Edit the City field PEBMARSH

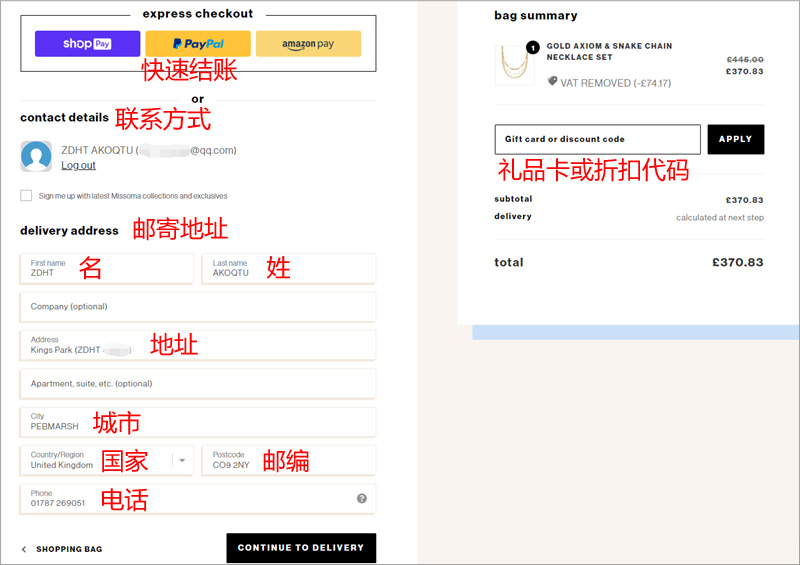coord(198,422)
